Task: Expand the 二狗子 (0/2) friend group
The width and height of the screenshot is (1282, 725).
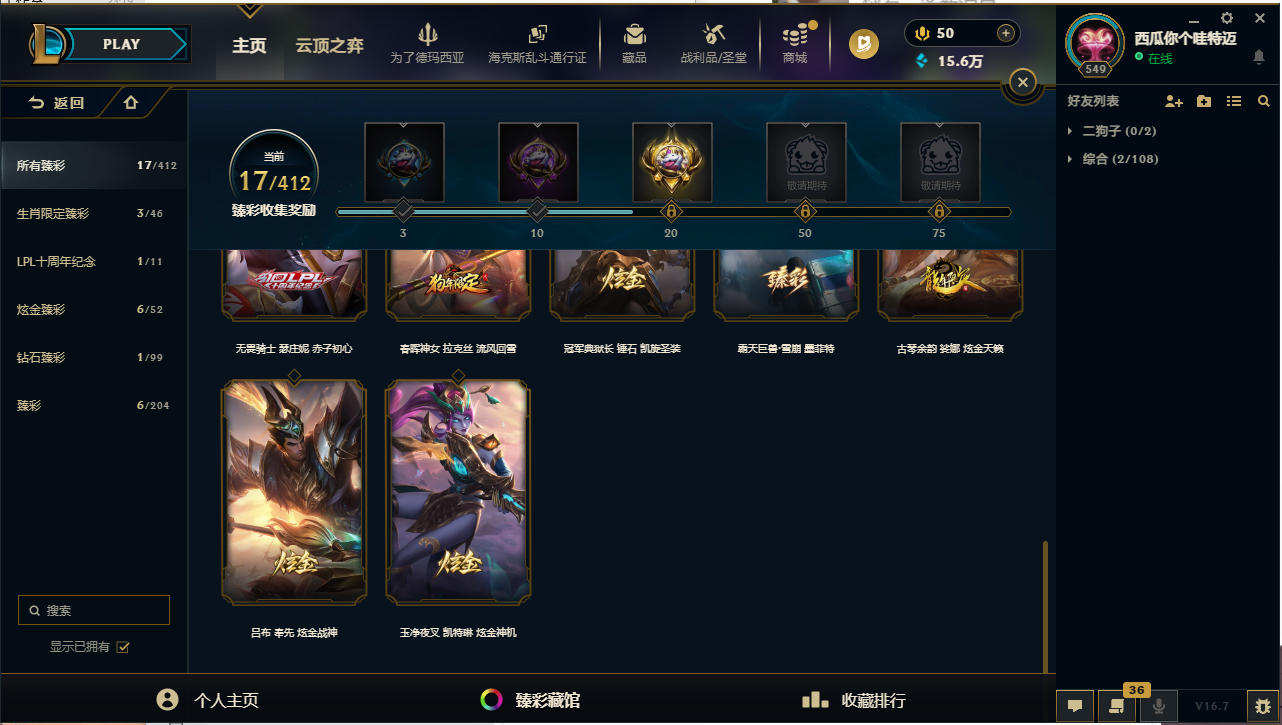Action: click(x=1112, y=131)
